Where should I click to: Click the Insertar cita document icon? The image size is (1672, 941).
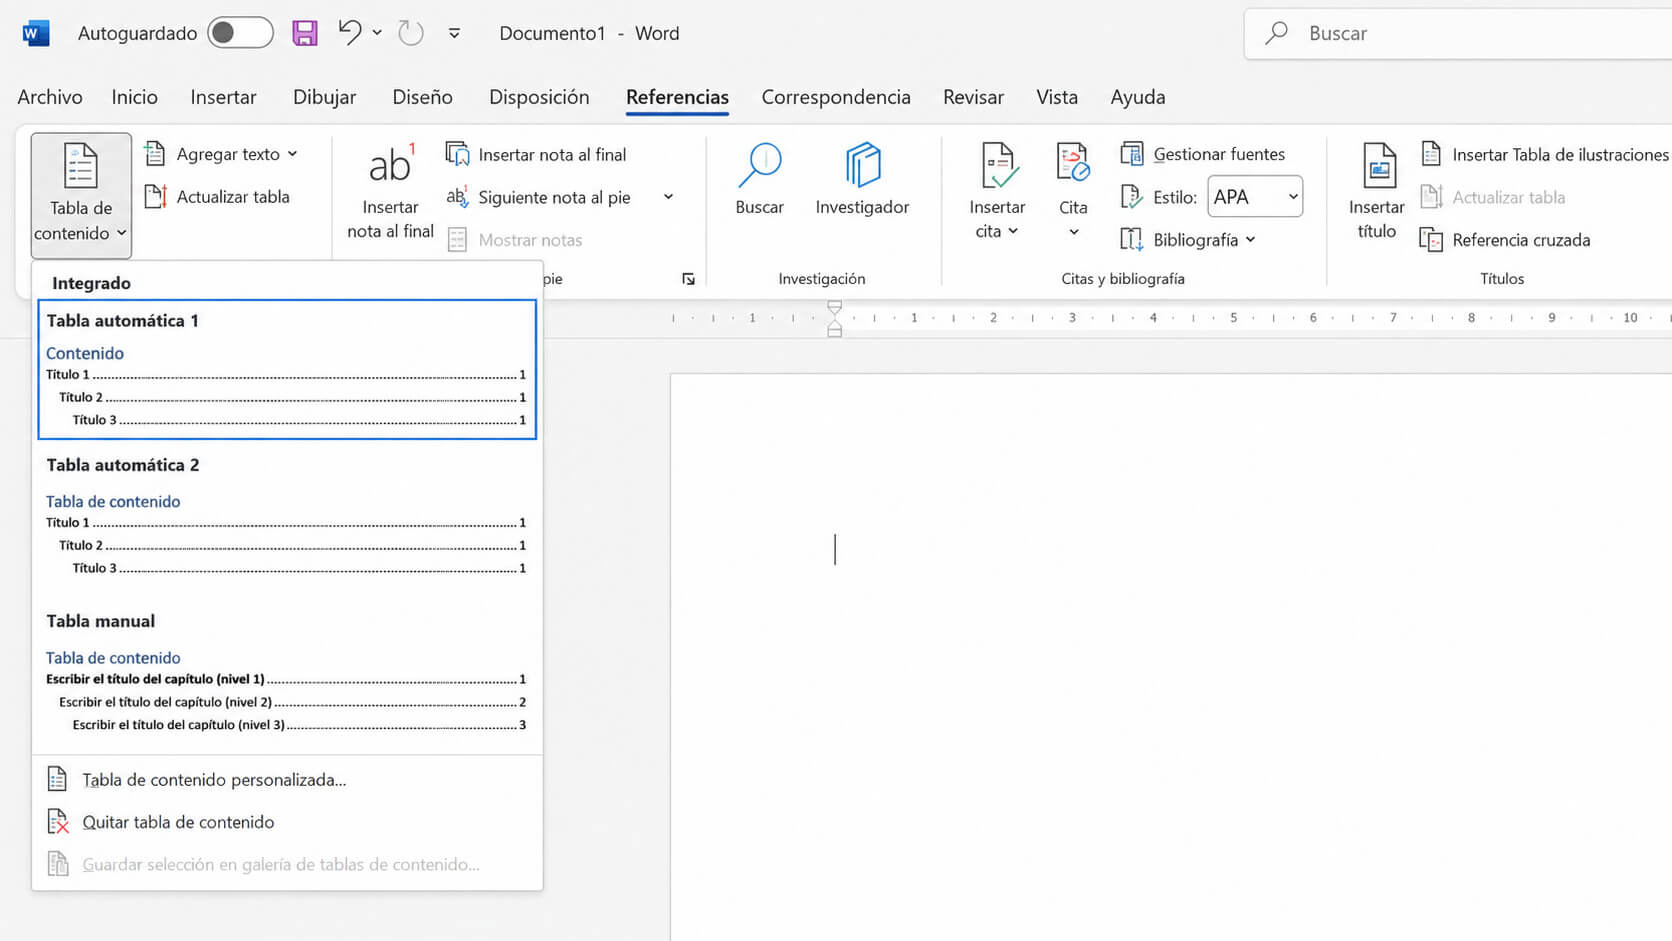click(998, 165)
